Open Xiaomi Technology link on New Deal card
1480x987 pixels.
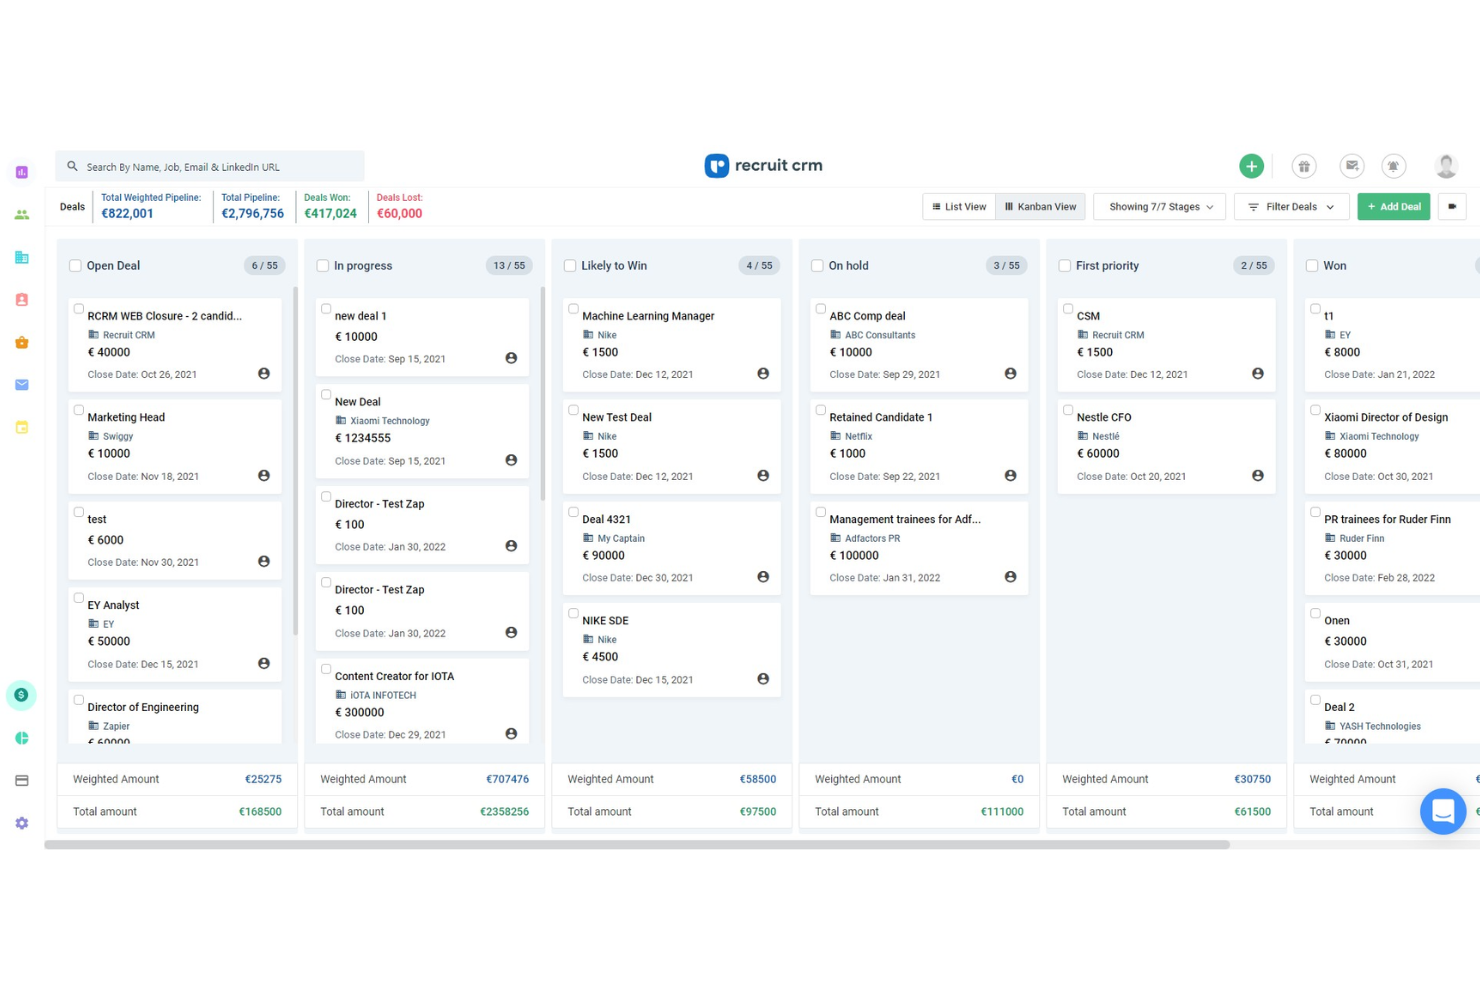[x=390, y=421]
